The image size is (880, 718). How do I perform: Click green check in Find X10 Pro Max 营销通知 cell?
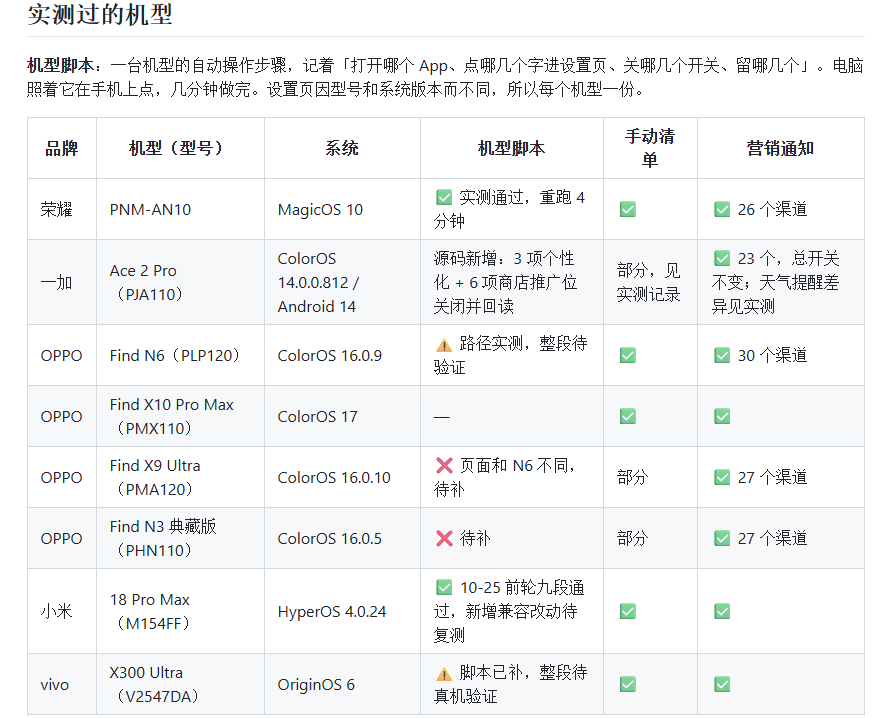coord(722,416)
